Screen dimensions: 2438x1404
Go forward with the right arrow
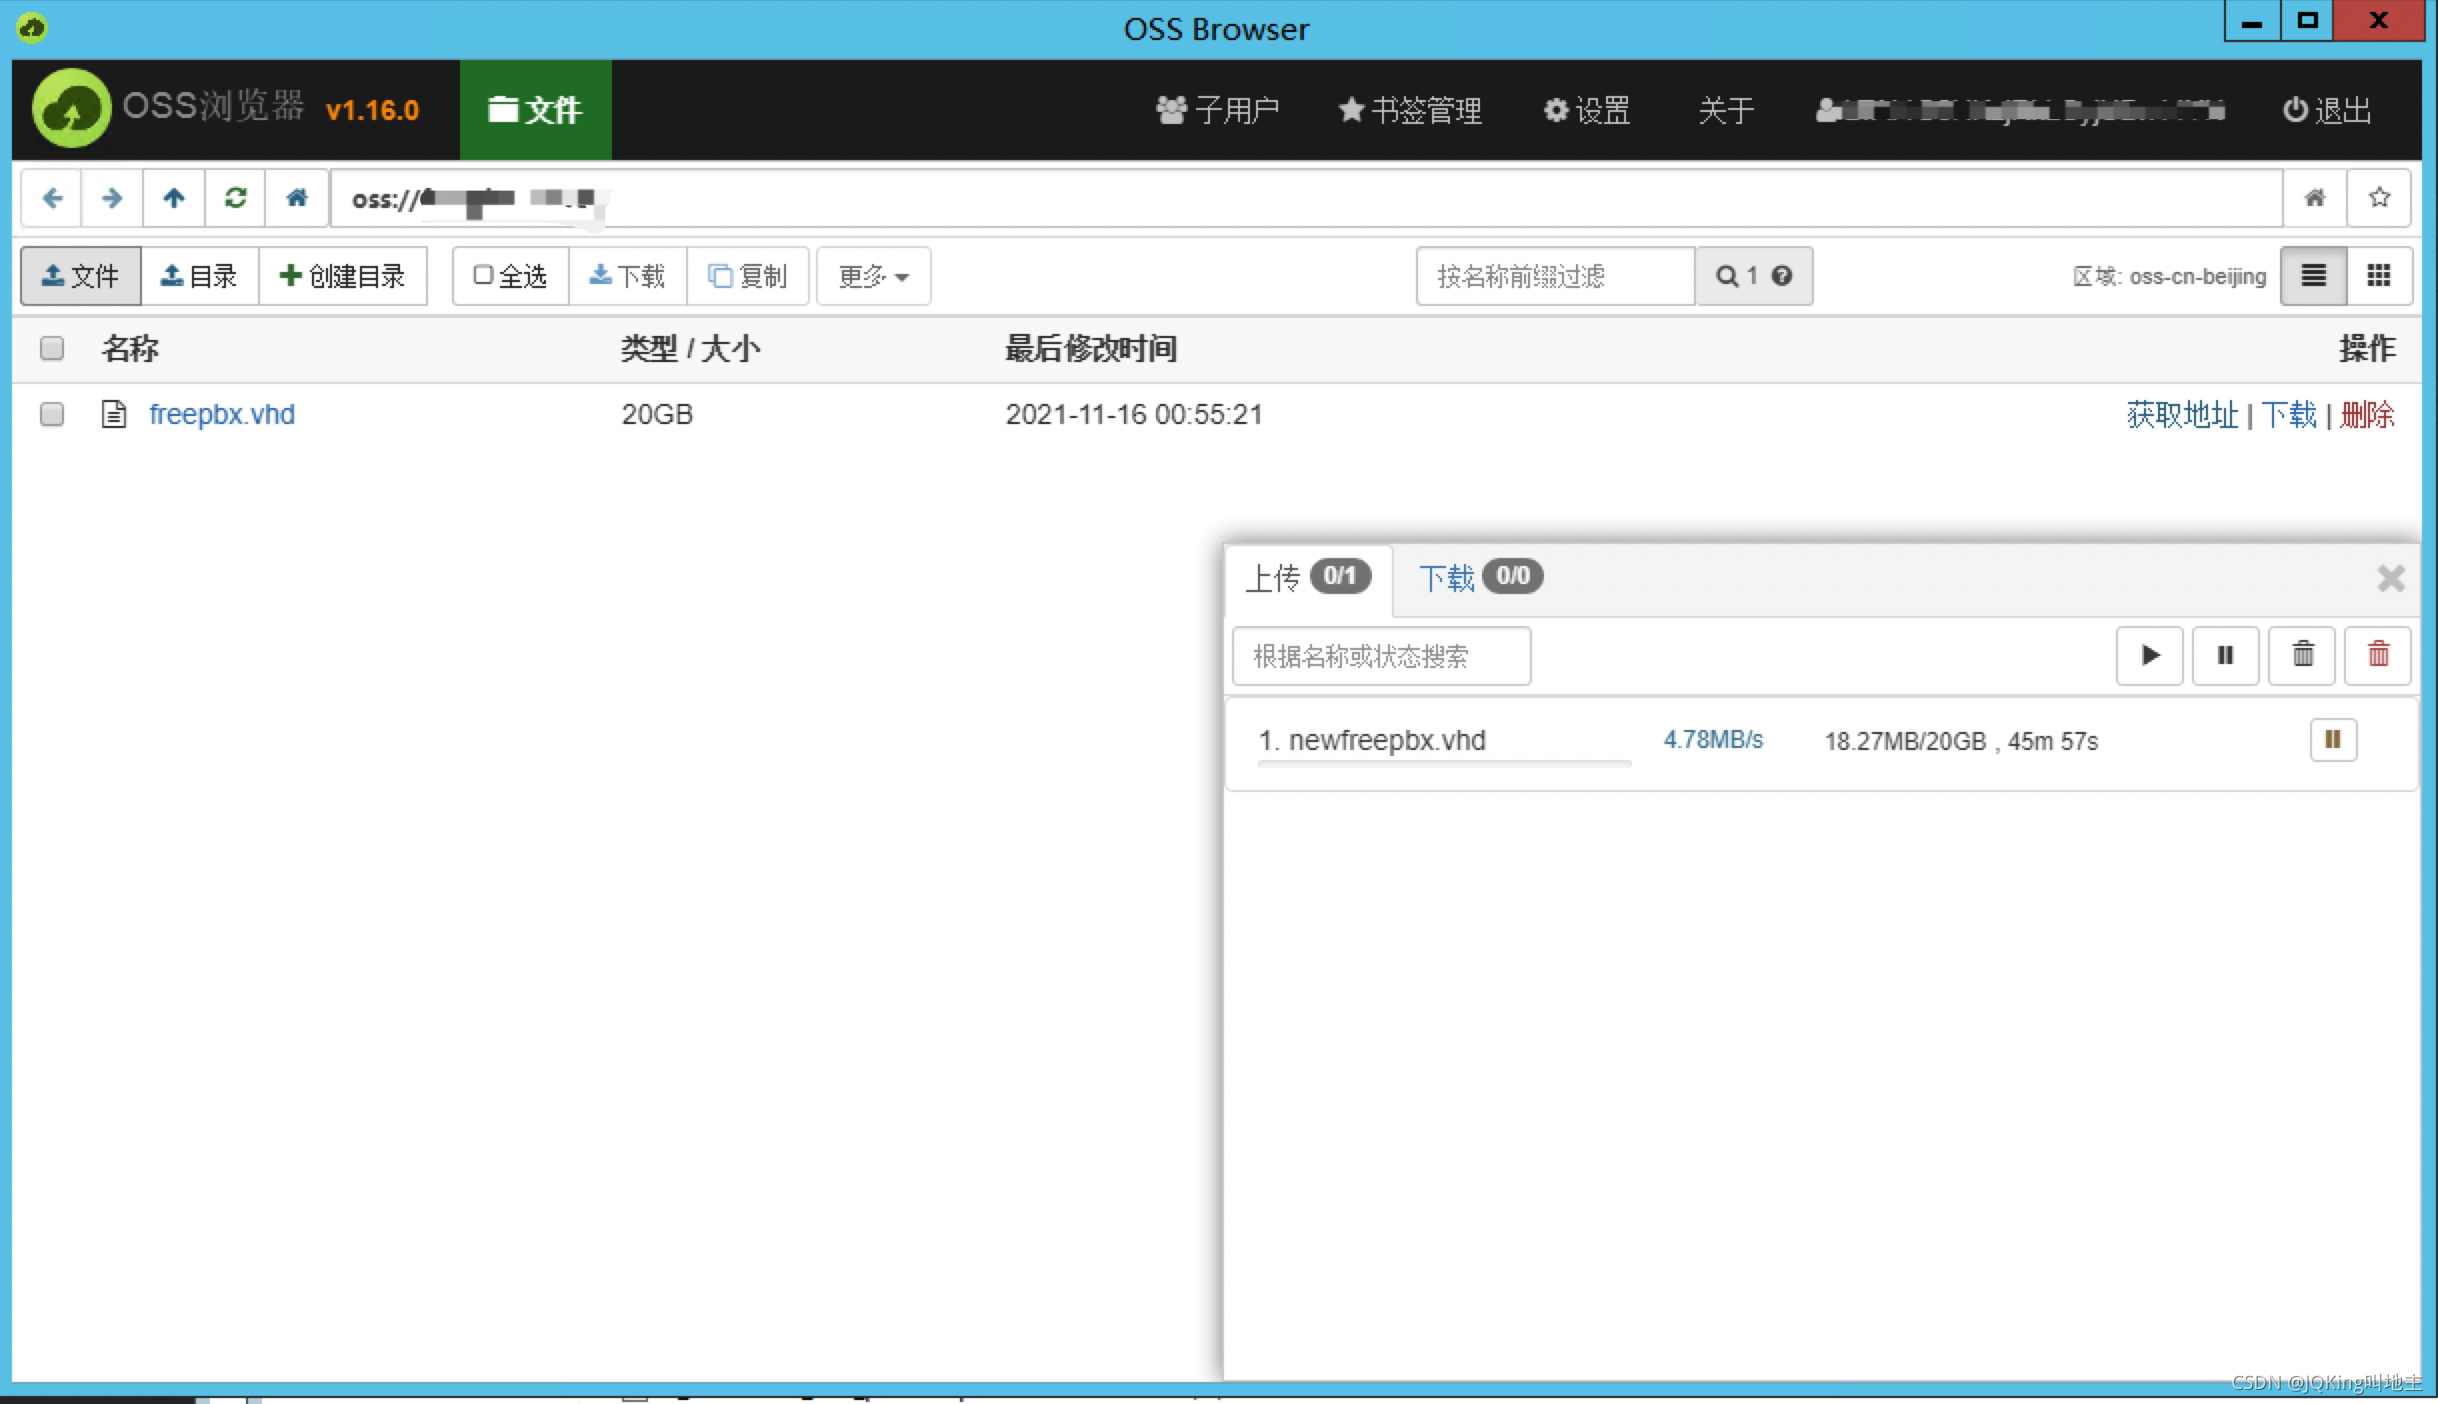112,198
